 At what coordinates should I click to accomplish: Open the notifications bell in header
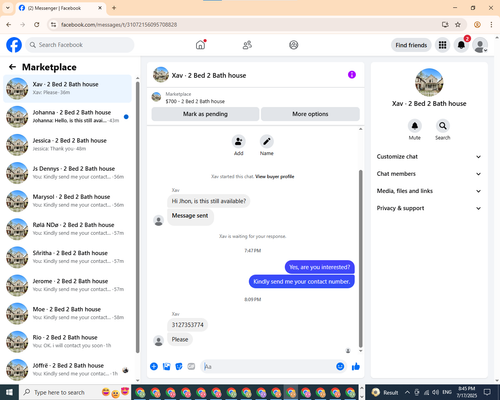461,45
